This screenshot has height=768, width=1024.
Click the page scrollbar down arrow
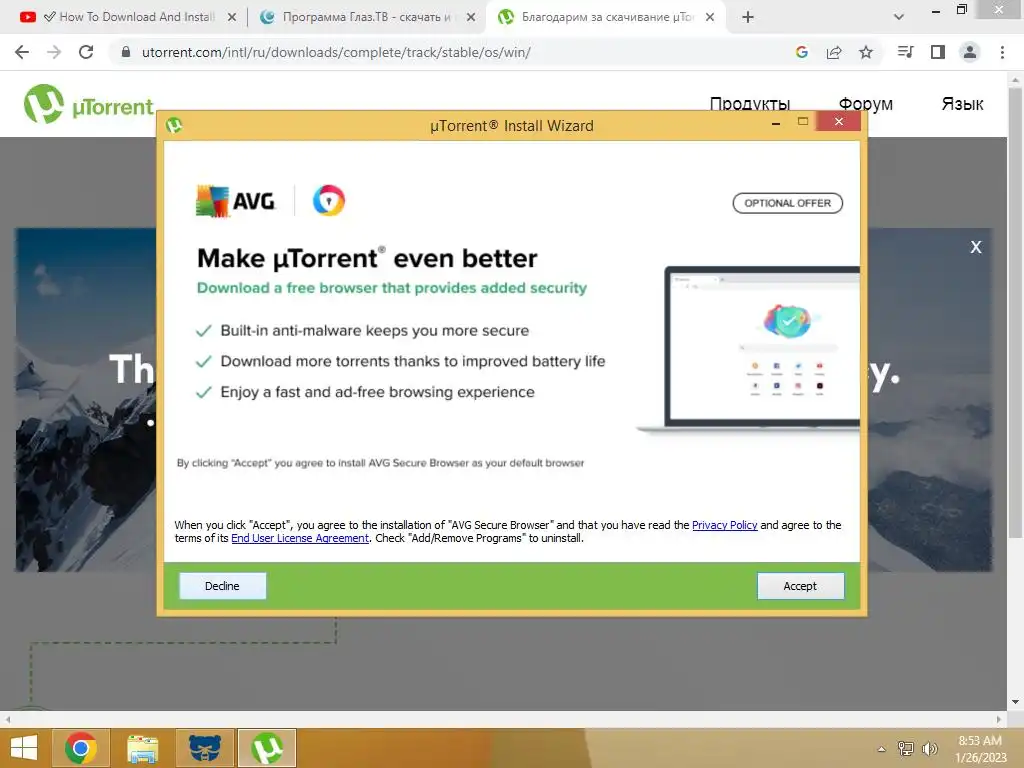tap(1015, 702)
